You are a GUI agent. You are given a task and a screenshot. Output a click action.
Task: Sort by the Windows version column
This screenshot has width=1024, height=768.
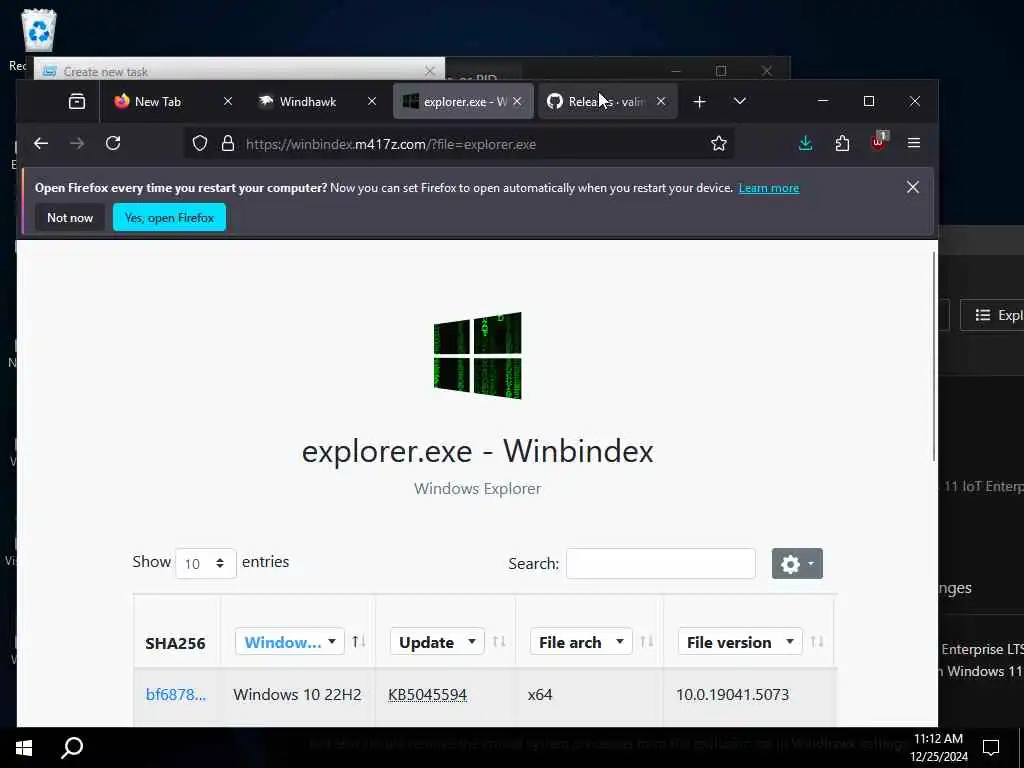pos(359,642)
